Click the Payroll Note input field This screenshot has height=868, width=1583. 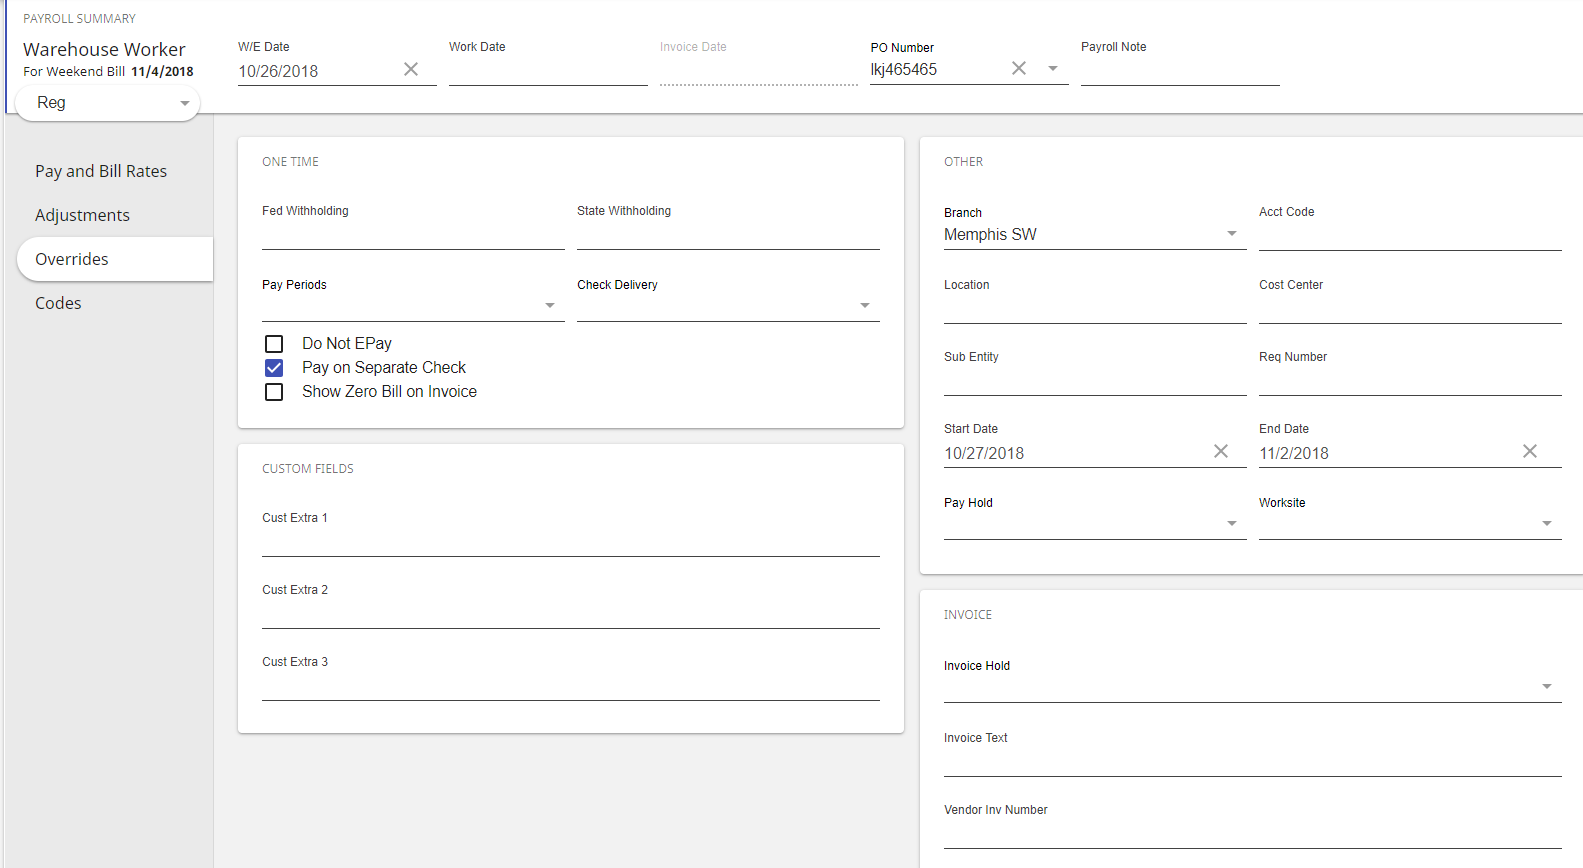(1180, 71)
